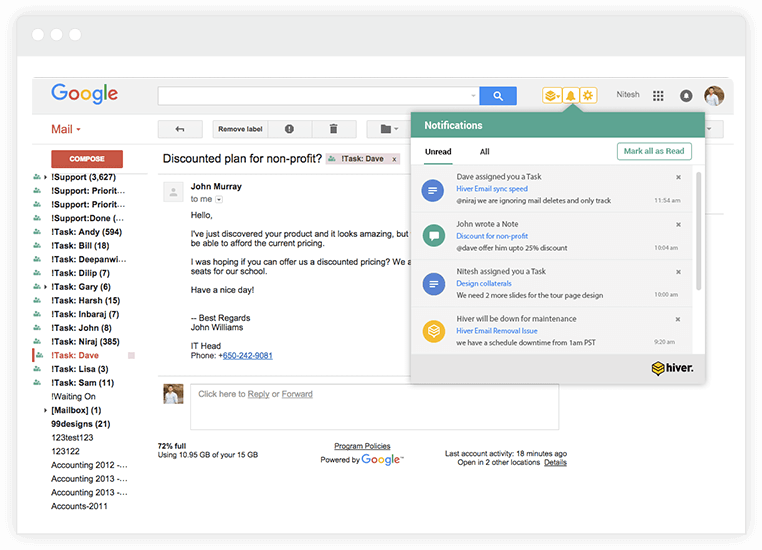Open !Task: Niraj (385) label

(x=85, y=342)
